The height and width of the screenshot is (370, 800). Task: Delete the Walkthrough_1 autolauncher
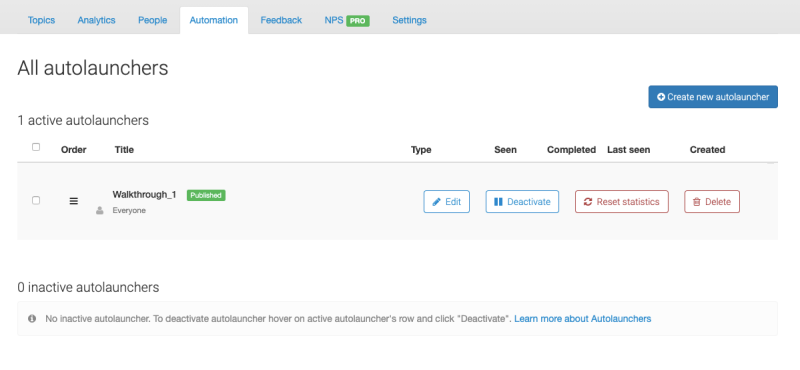pyautogui.click(x=712, y=202)
